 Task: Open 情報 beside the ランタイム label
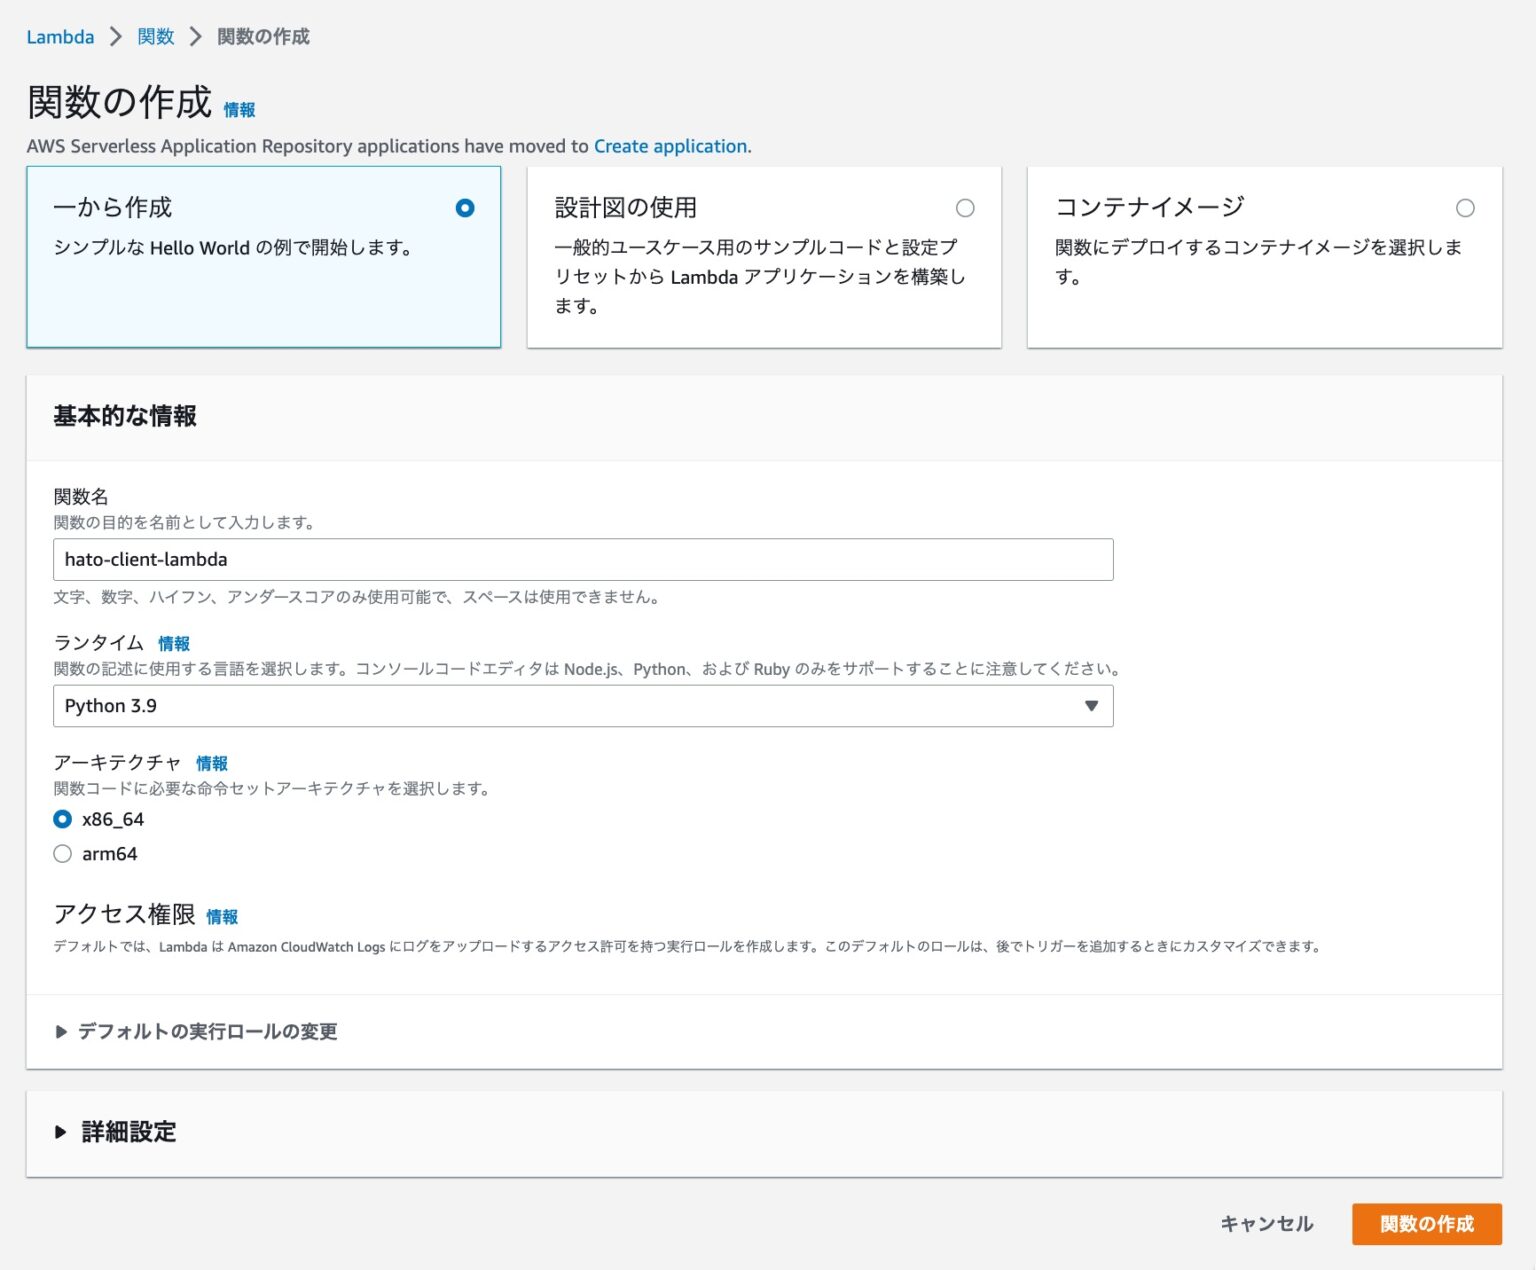pyautogui.click(x=175, y=643)
